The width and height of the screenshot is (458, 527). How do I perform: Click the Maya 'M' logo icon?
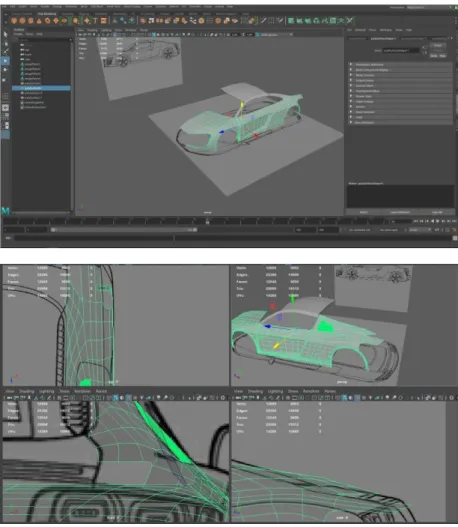click(5, 211)
